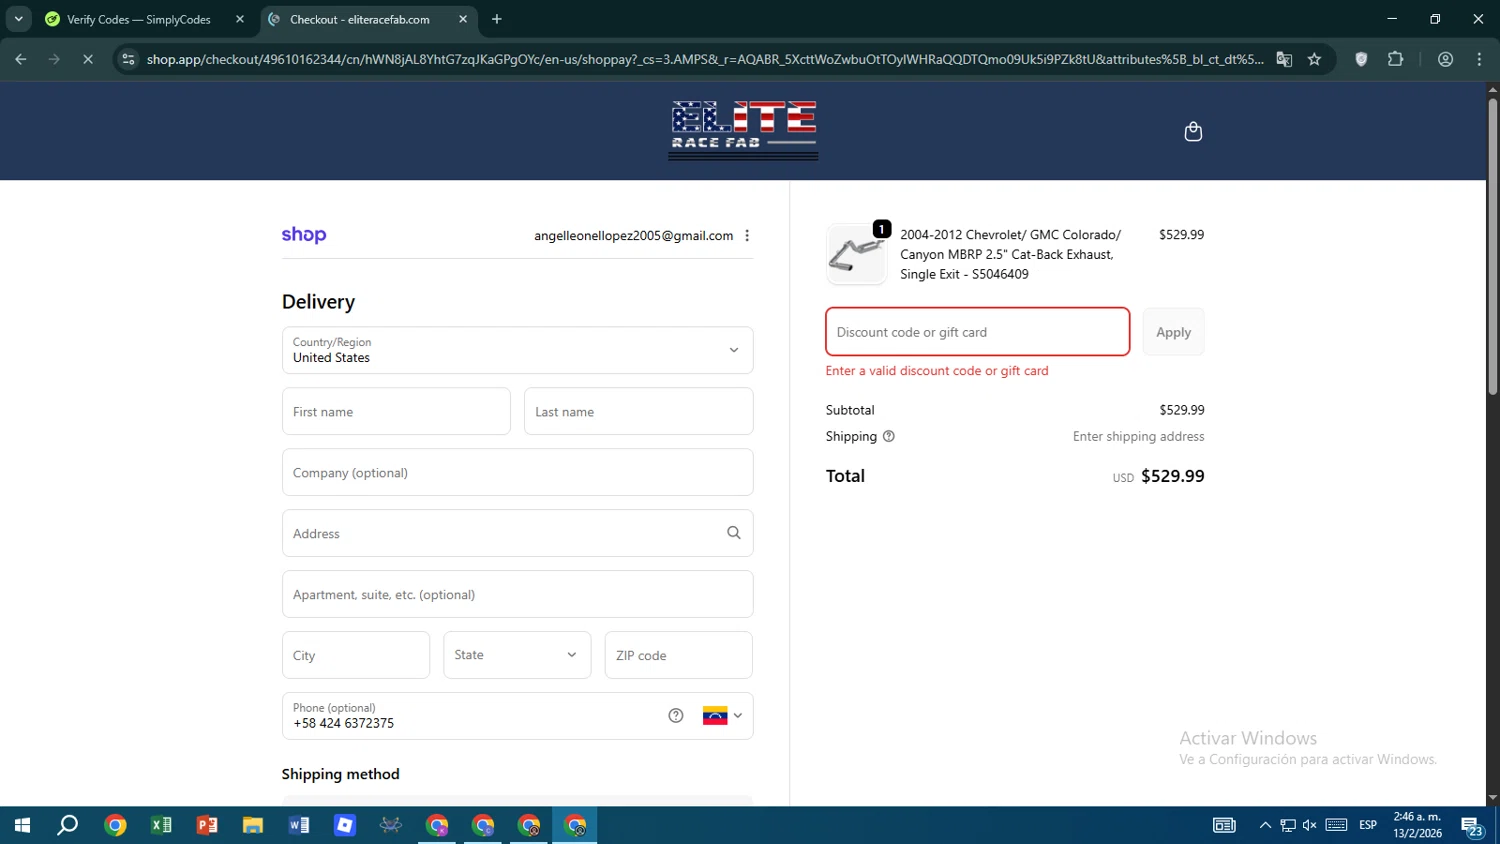Open the tab search dropdown

coord(18,19)
